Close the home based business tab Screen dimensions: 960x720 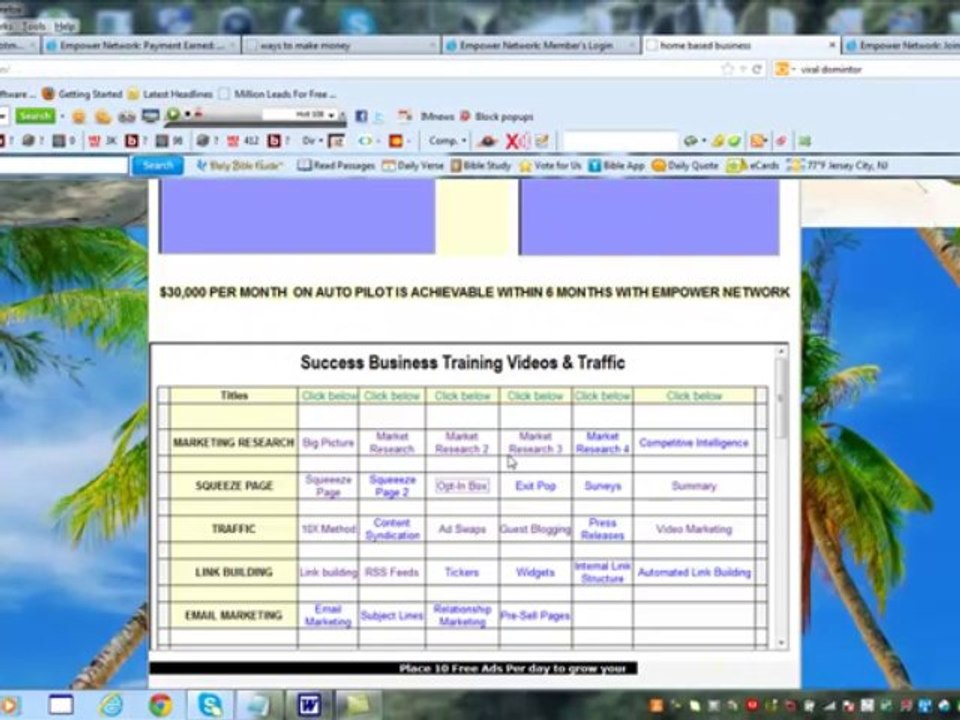click(x=831, y=45)
